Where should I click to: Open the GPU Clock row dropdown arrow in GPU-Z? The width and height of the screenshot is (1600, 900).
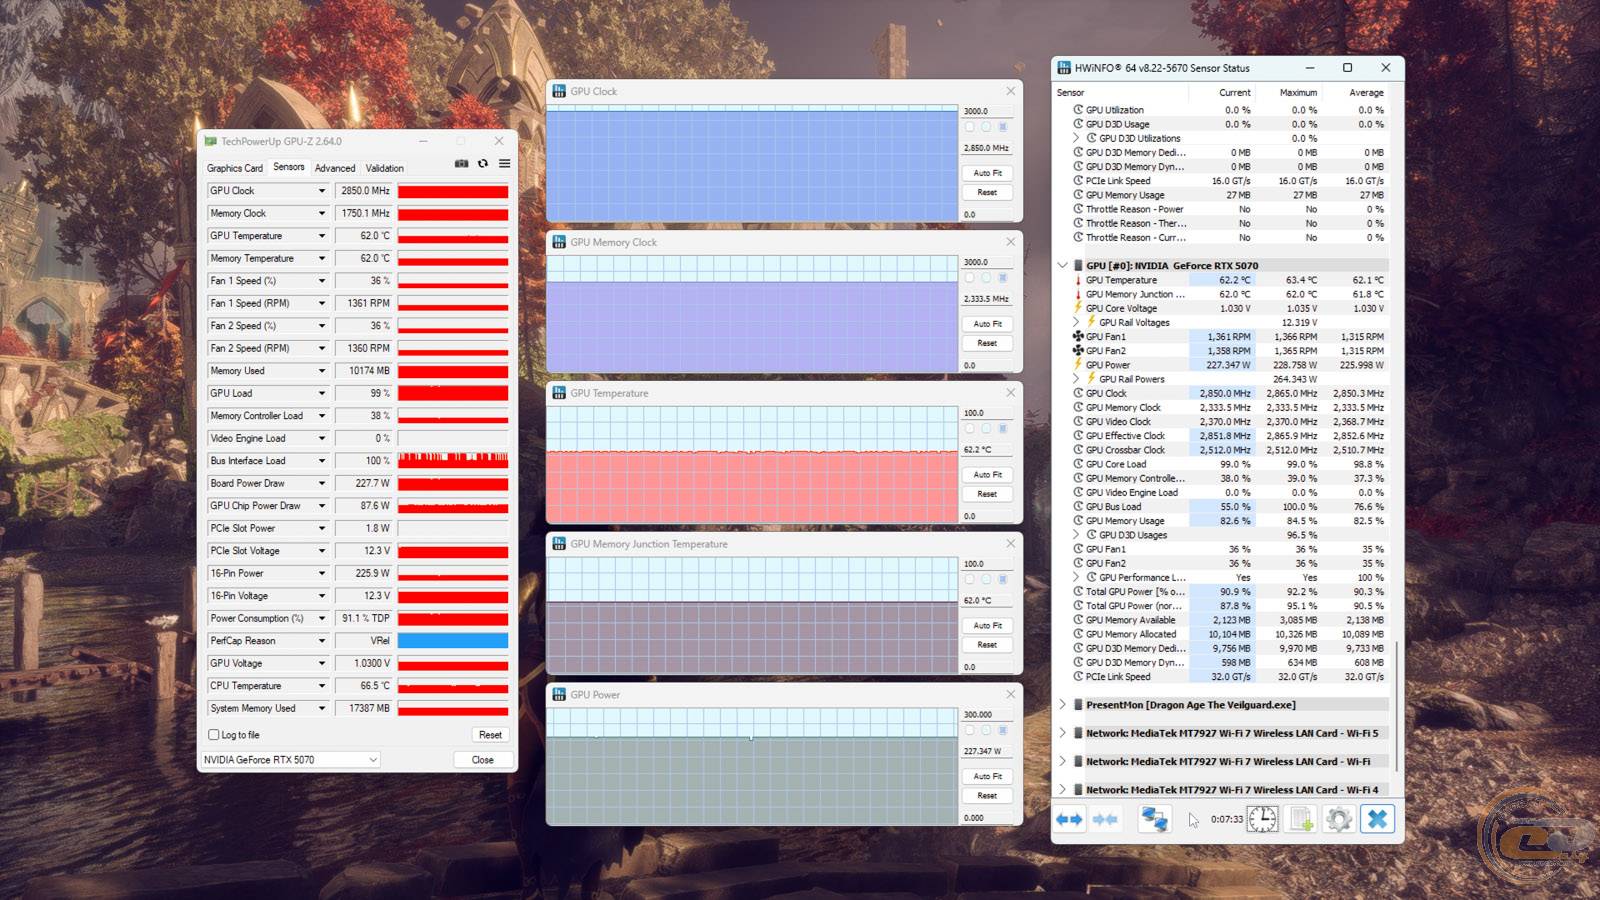click(322, 191)
